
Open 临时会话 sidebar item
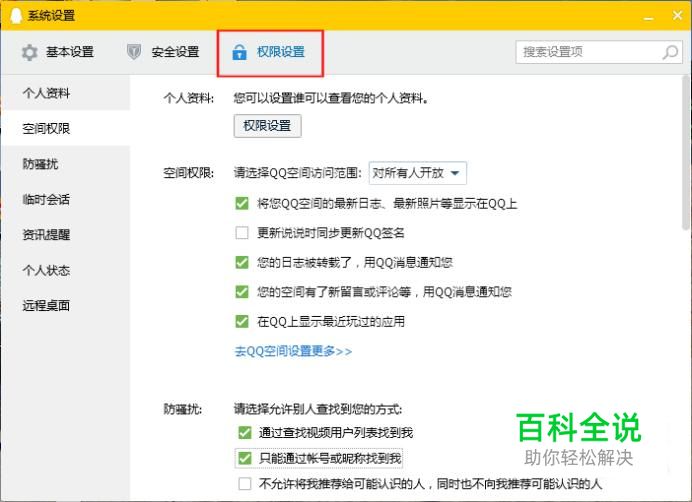coord(66,199)
